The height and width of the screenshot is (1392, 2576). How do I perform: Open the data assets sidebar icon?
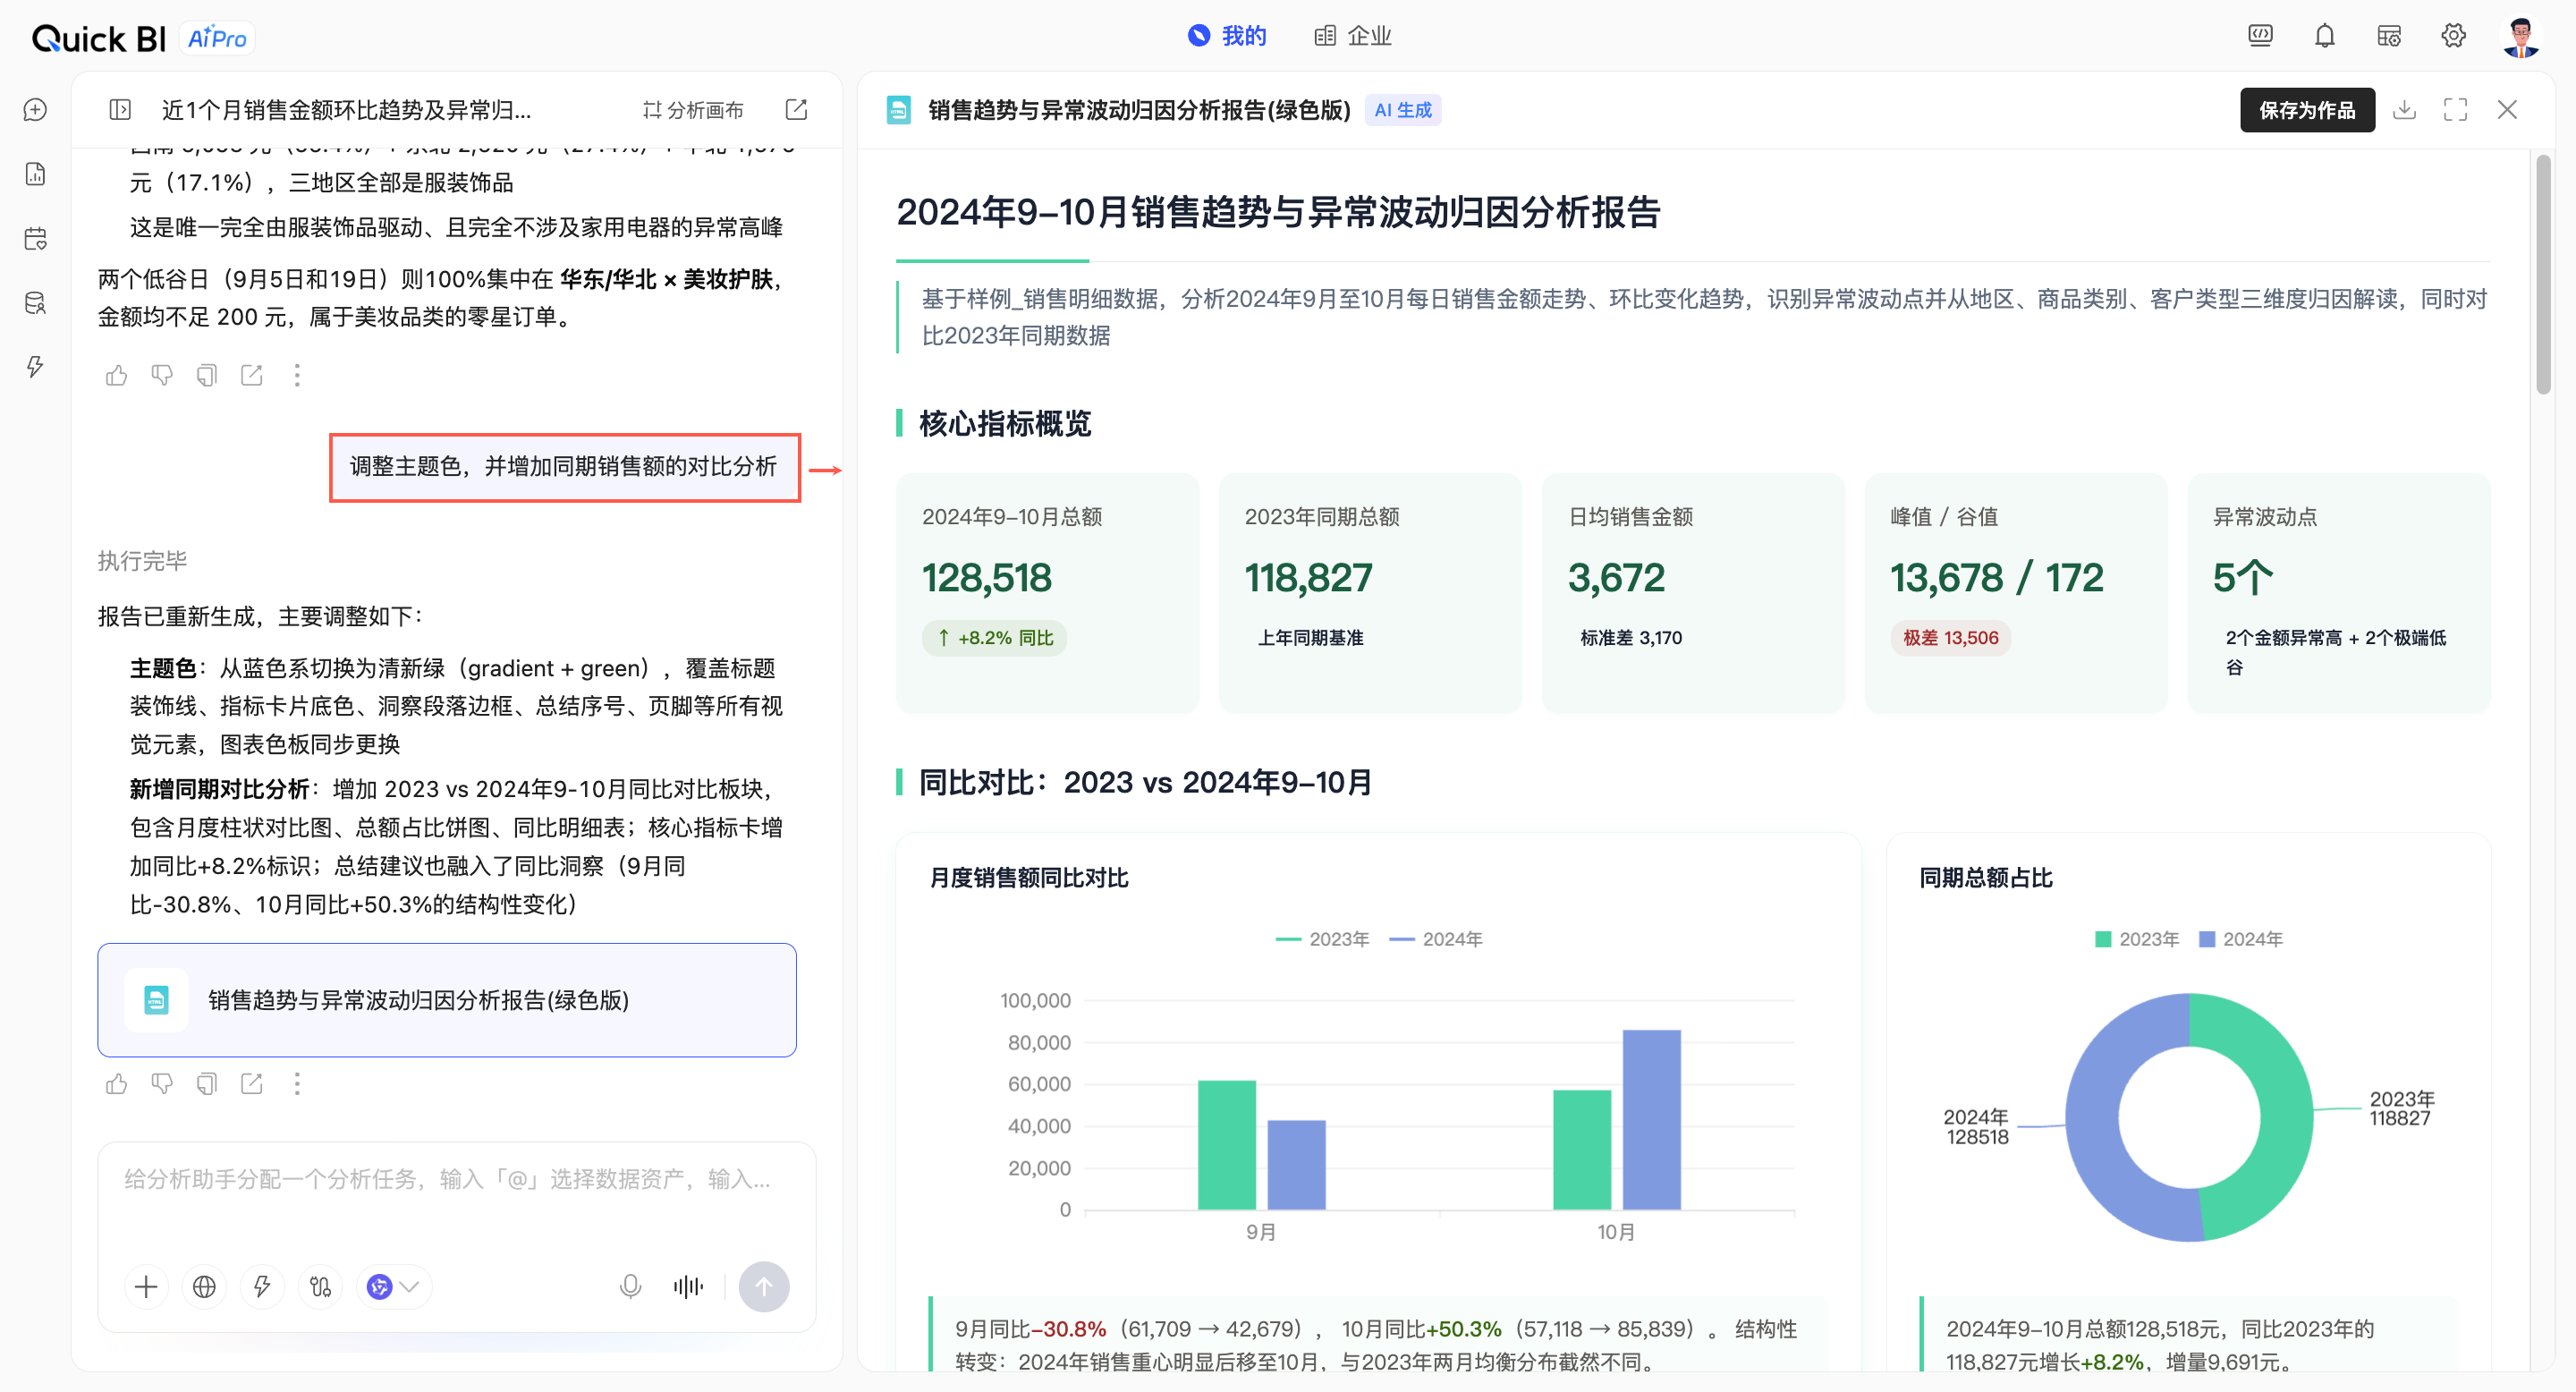(35, 302)
